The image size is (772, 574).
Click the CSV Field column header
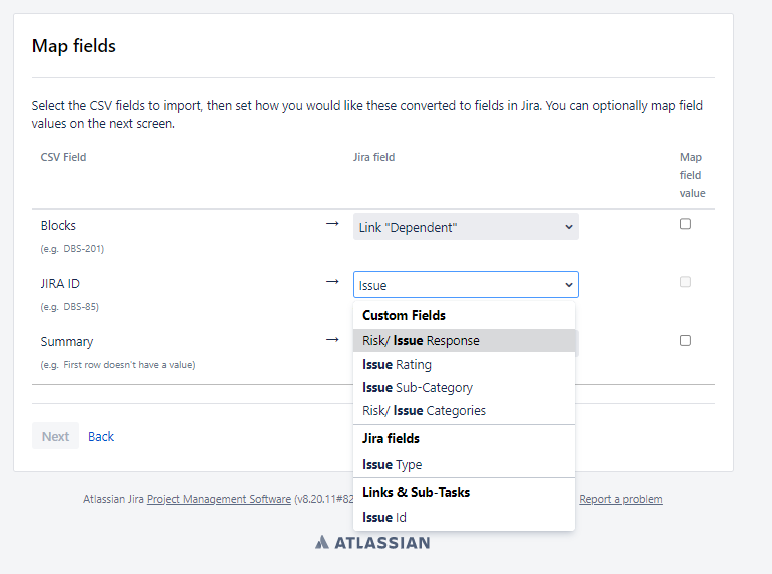point(63,157)
